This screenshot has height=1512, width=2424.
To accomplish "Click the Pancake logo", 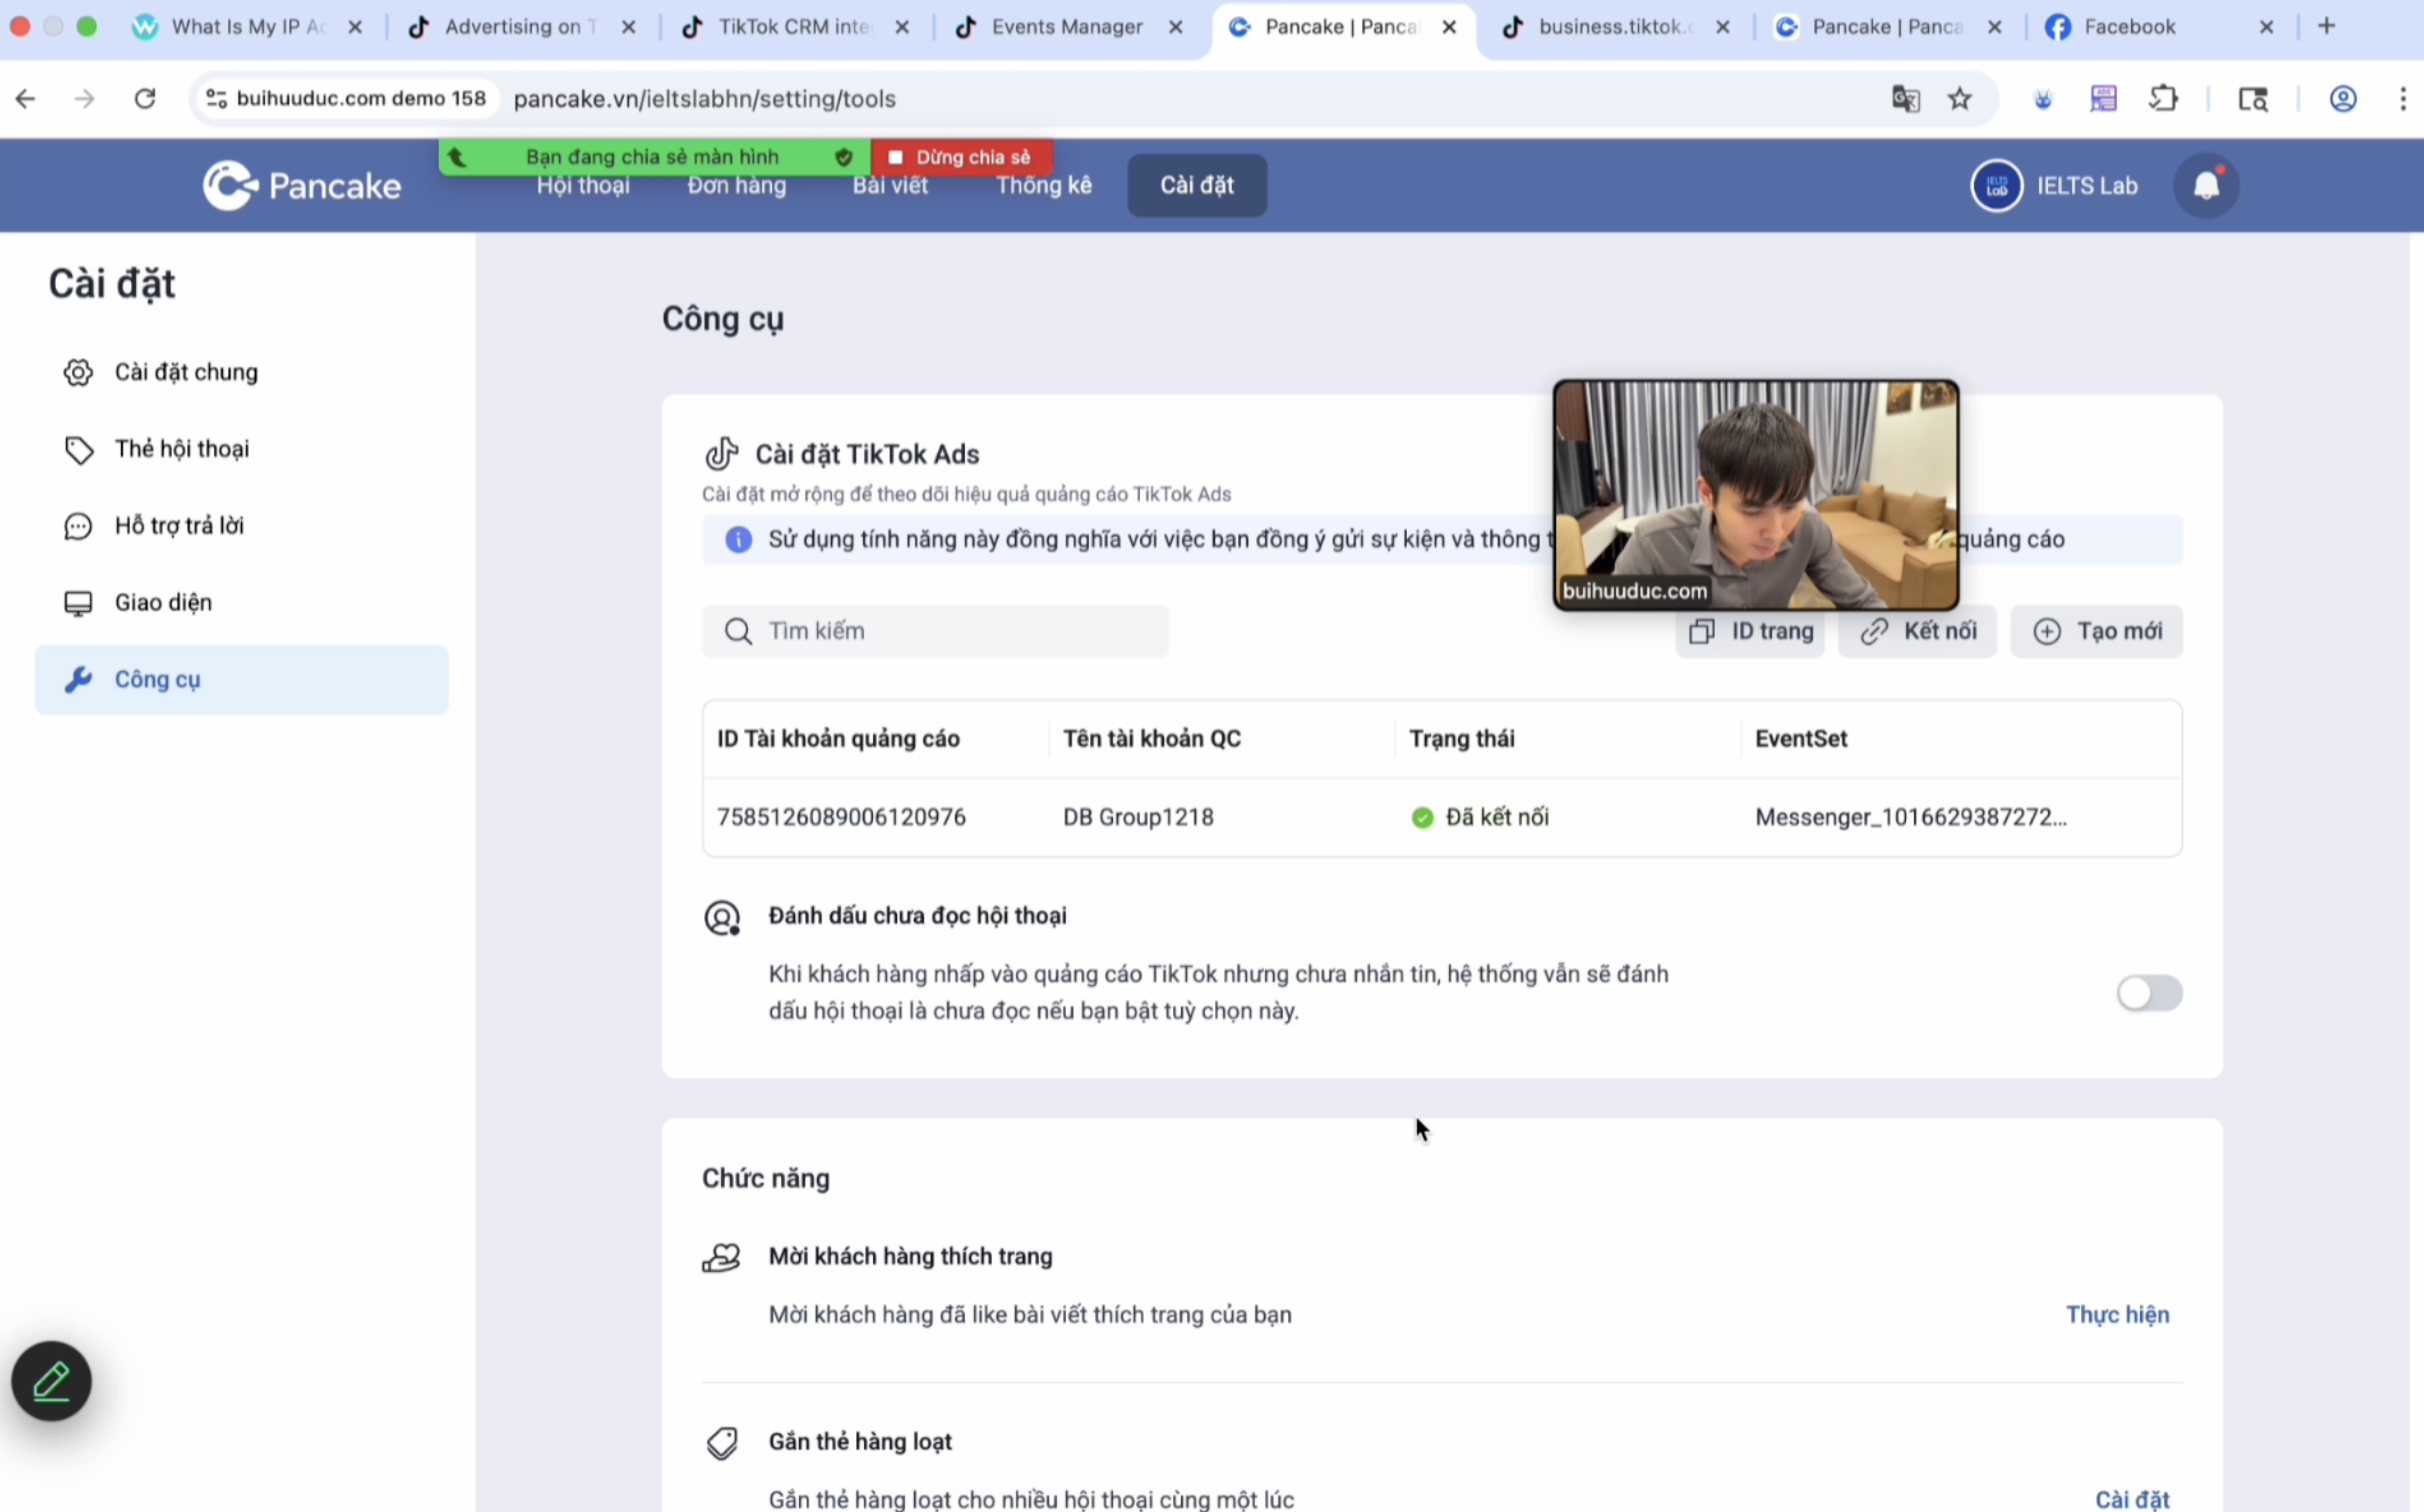I will (301, 186).
